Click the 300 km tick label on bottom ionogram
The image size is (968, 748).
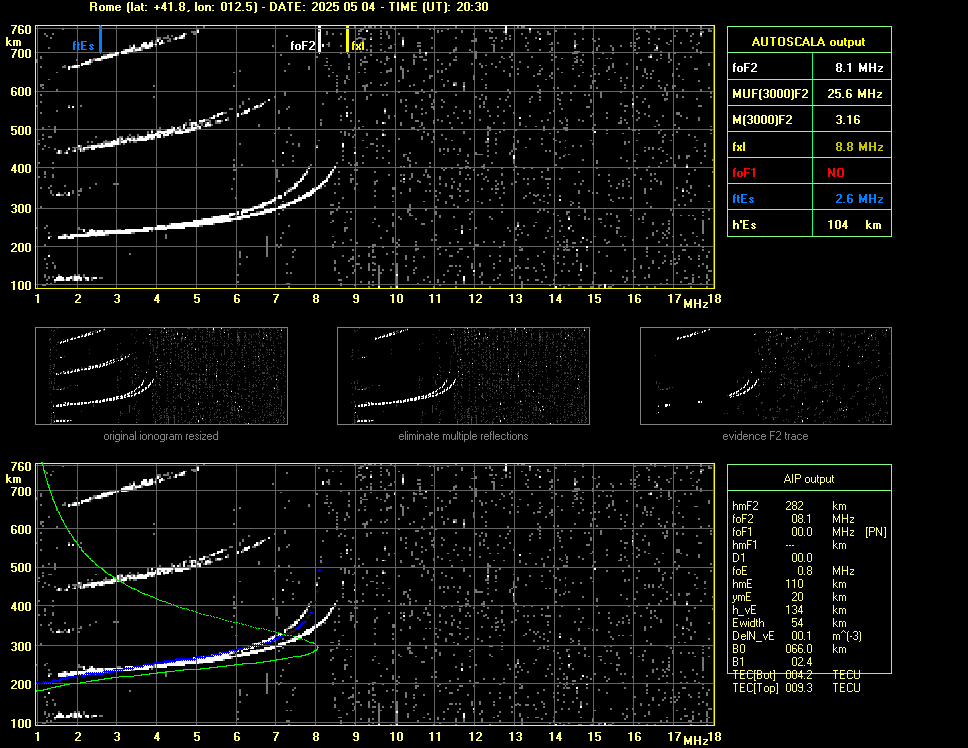pos(21,646)
